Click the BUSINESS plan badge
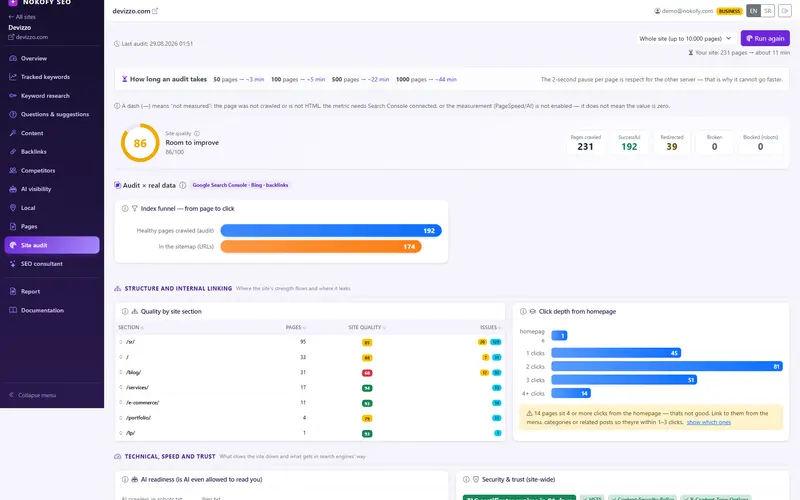Viewport: 800px width, 500px height. [x=729, y=11]
